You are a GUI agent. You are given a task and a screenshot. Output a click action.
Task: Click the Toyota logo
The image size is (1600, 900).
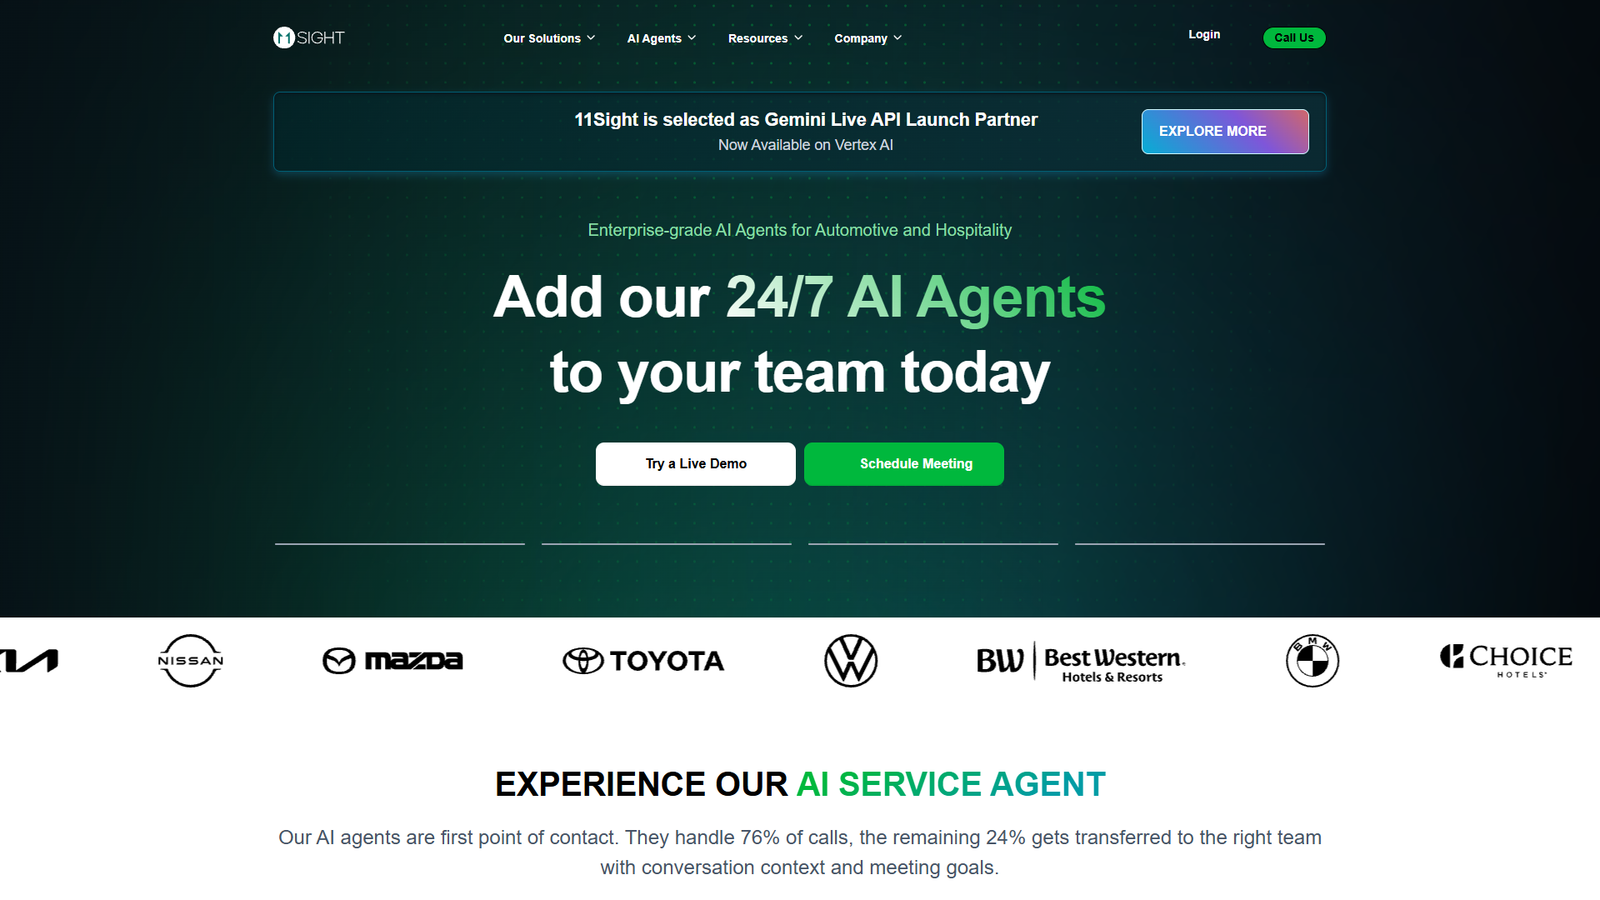click(644, 660)
